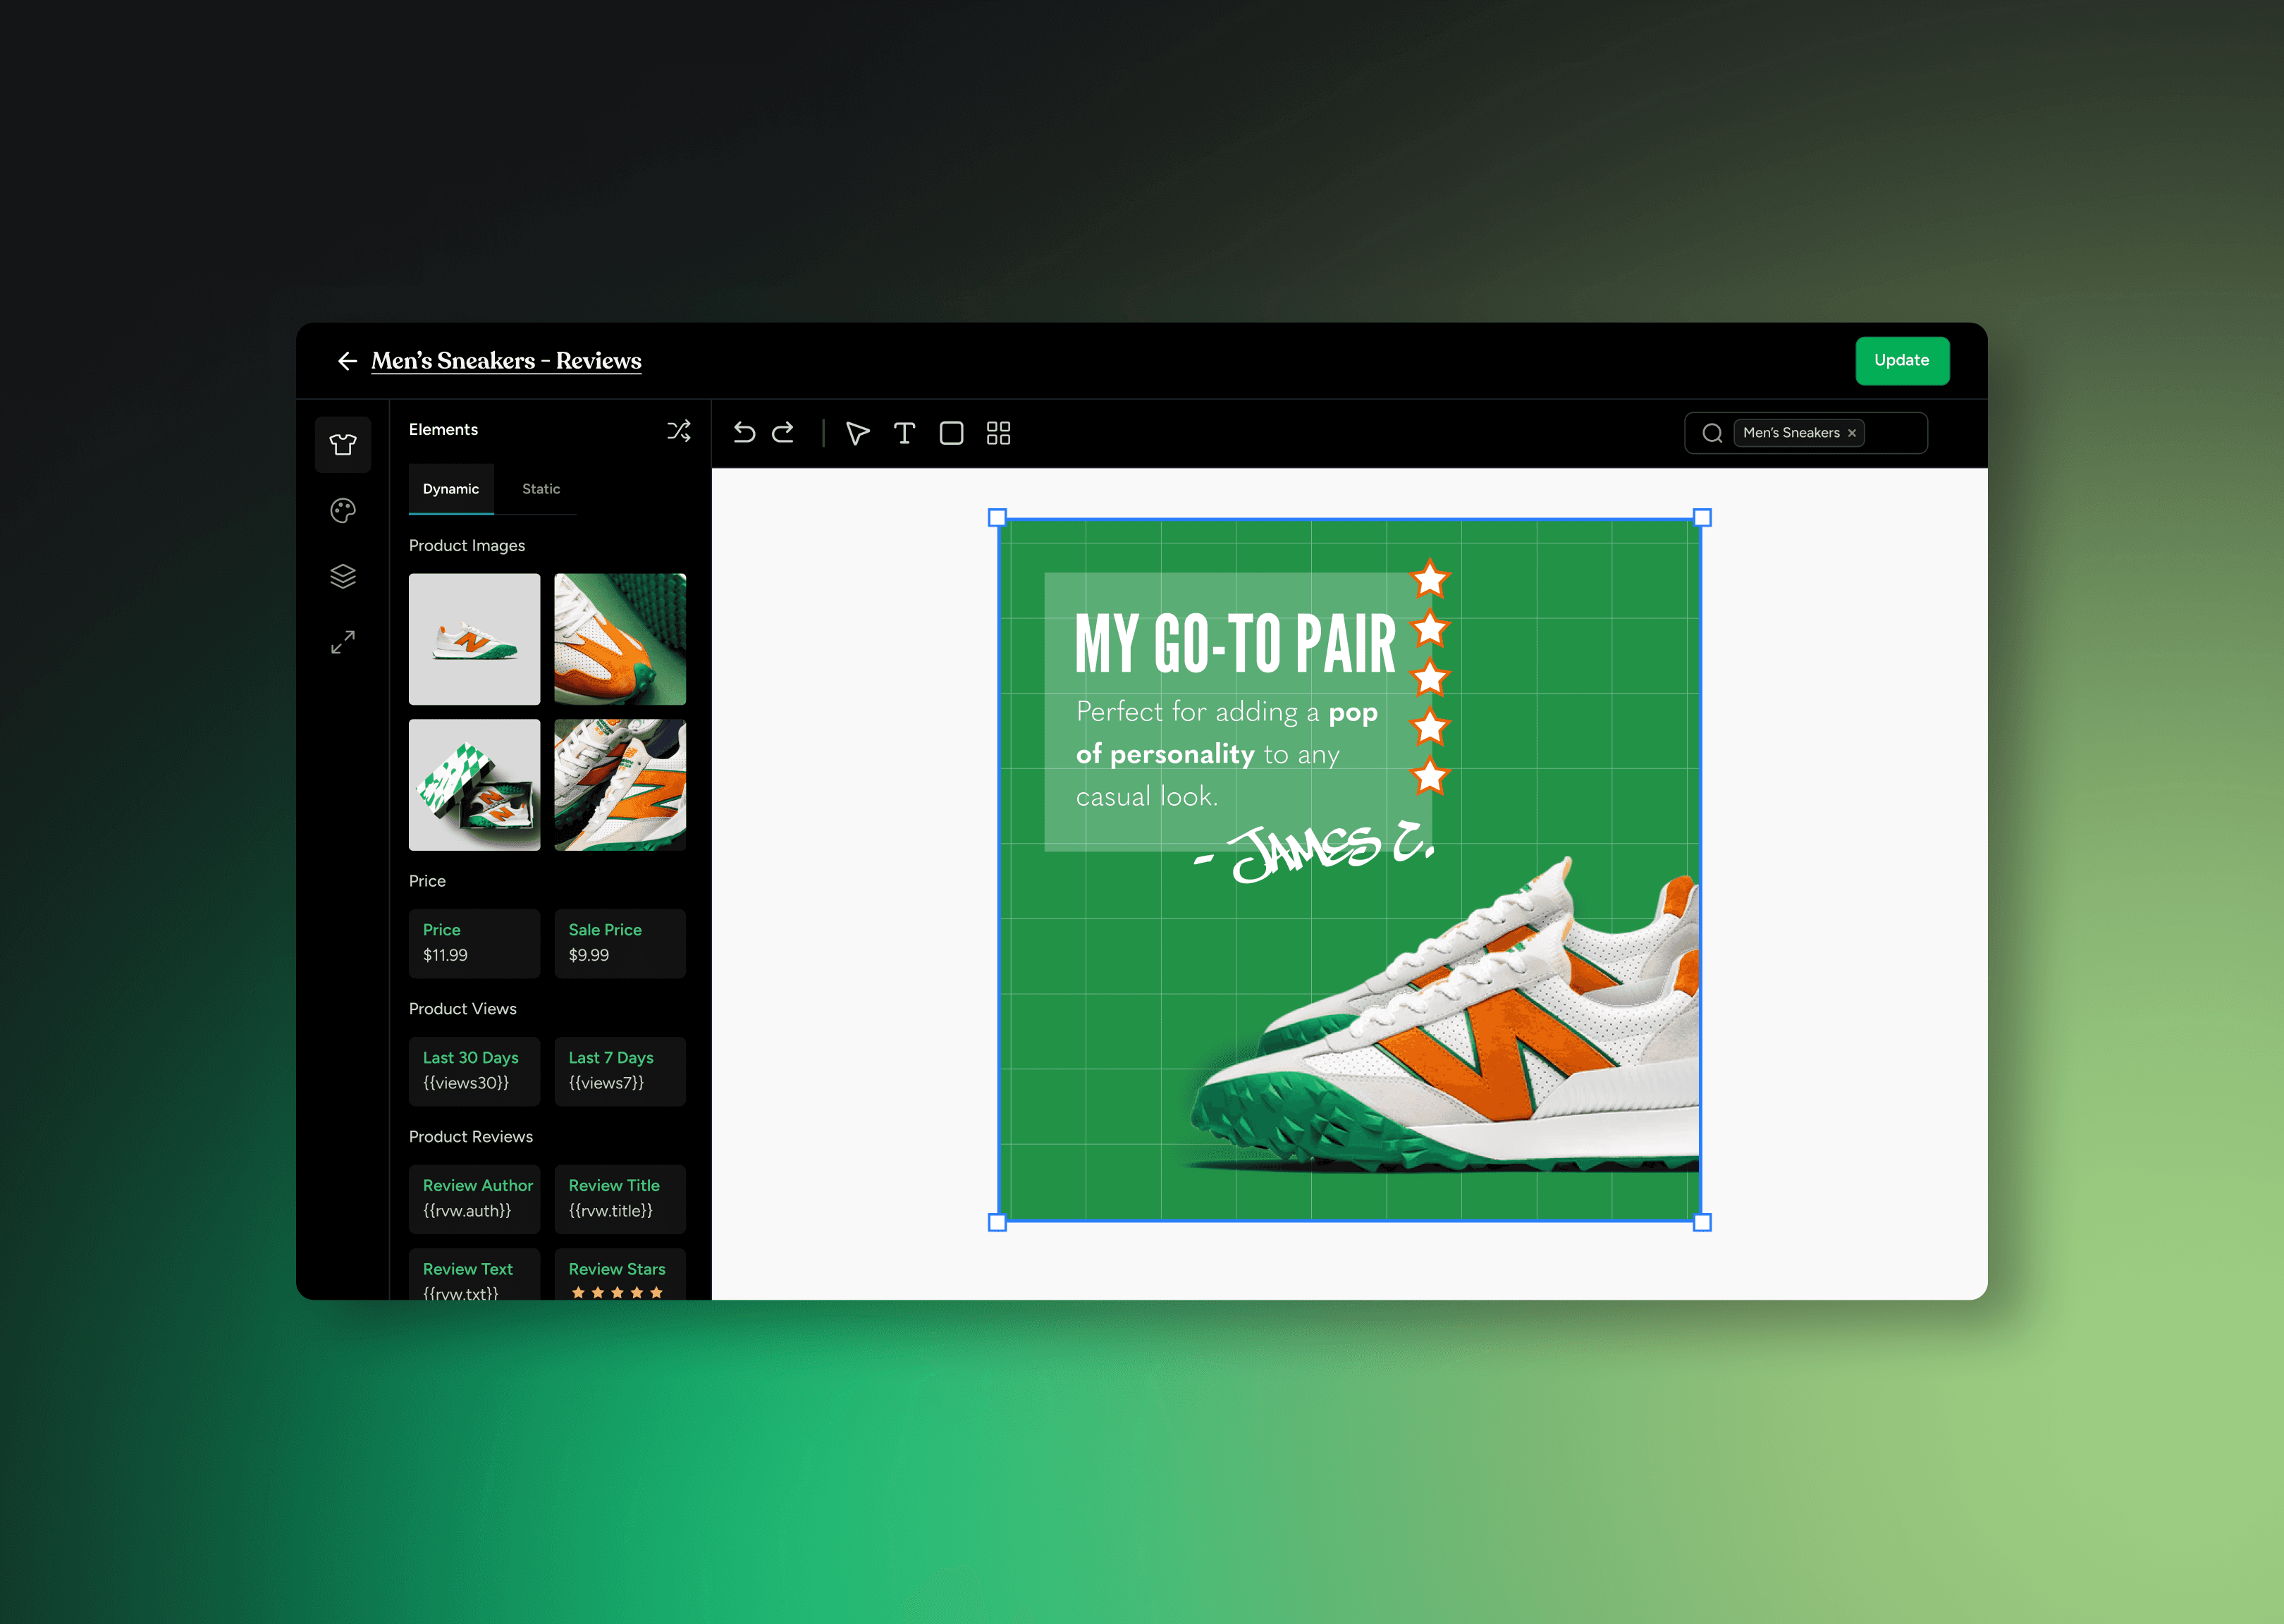
Task: Add the Review Title element
Action: [x=620, y=1199]
